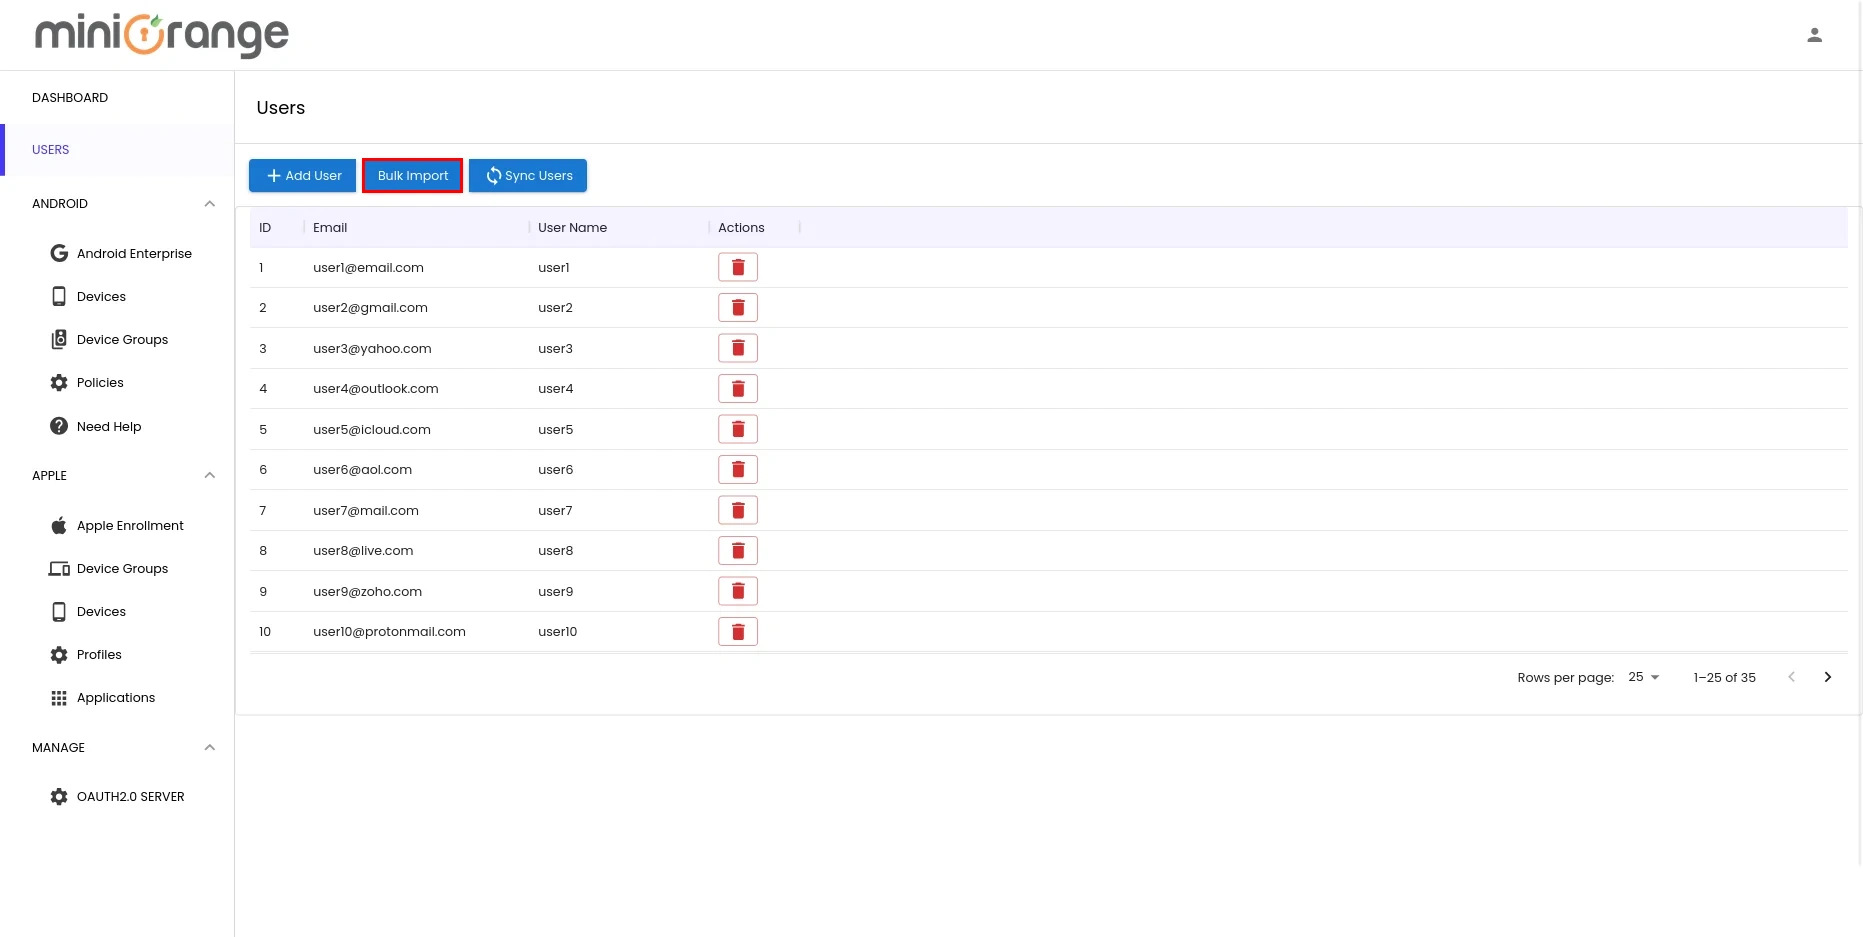
Task: Click the Sync Users button
Action: click(527, 175)
